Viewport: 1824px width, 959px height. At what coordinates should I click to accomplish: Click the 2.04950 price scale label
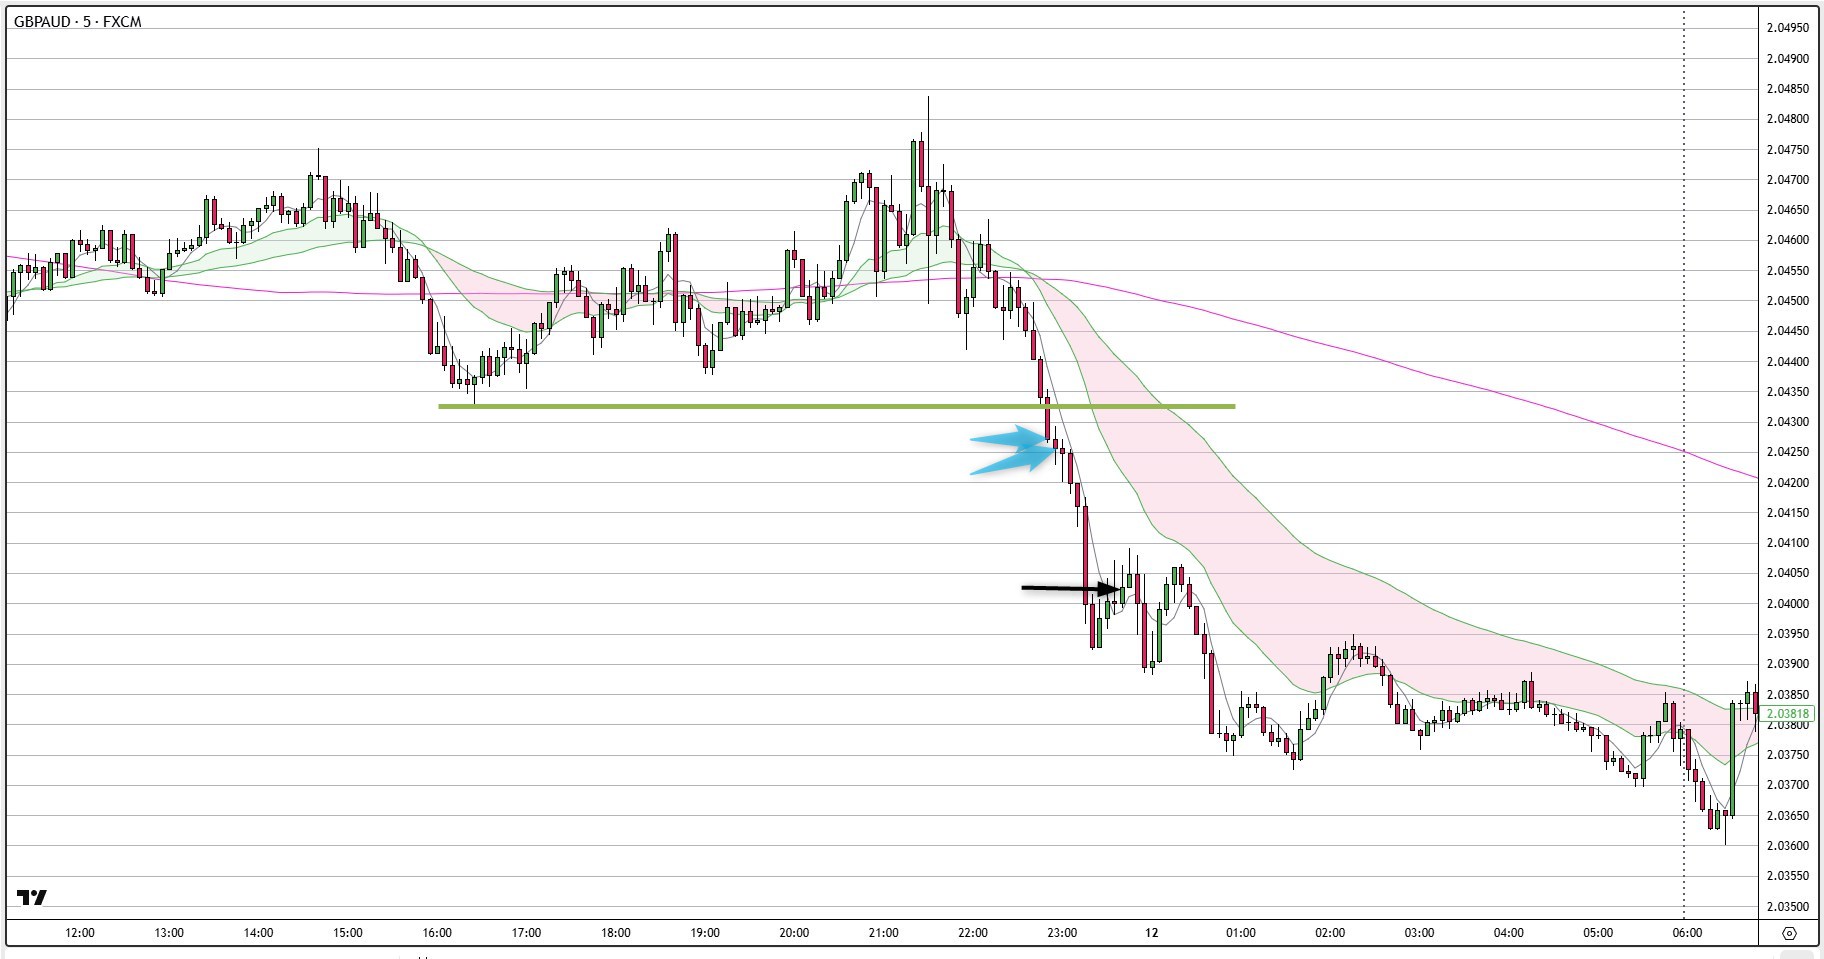[1788, 28]
